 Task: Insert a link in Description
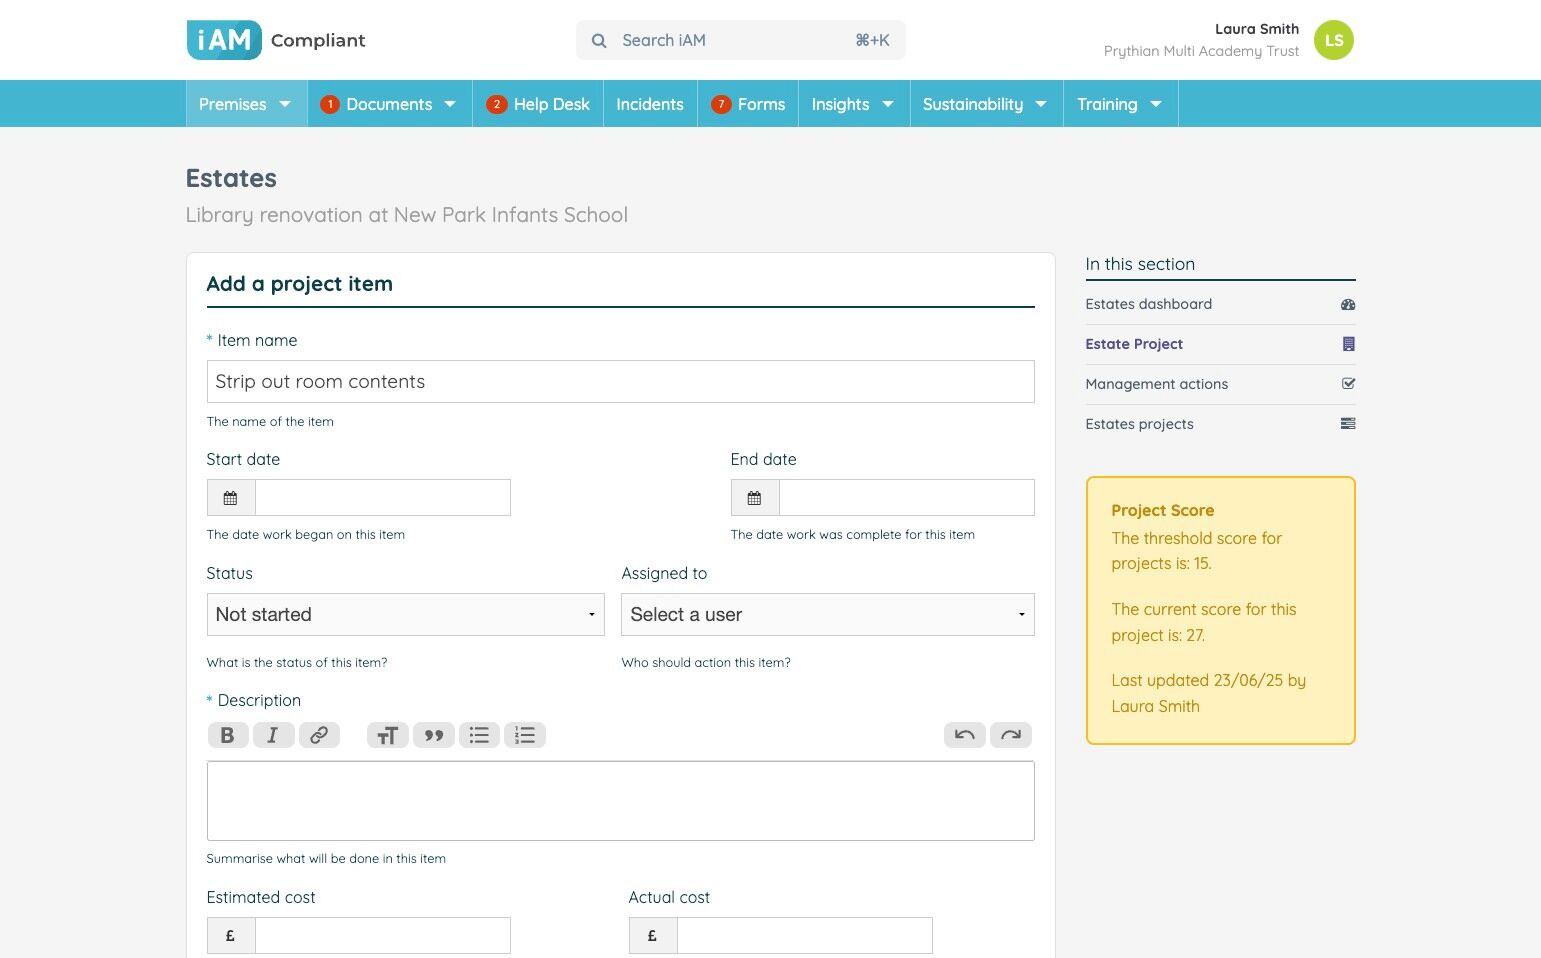pos(319,736)
